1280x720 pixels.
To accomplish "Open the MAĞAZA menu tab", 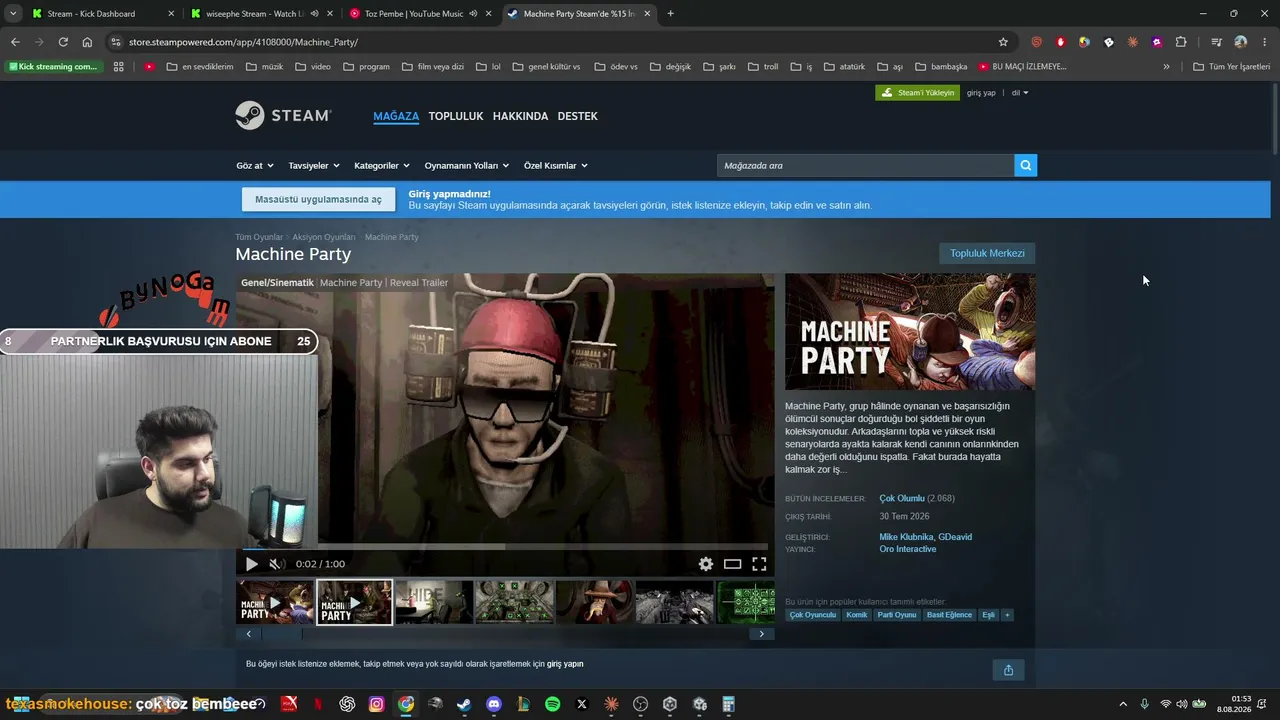I will click(396, 116).
